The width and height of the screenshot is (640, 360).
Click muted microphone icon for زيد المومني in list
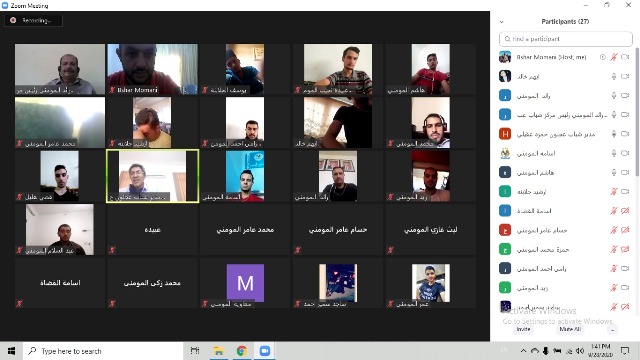[x=613, y=288]
